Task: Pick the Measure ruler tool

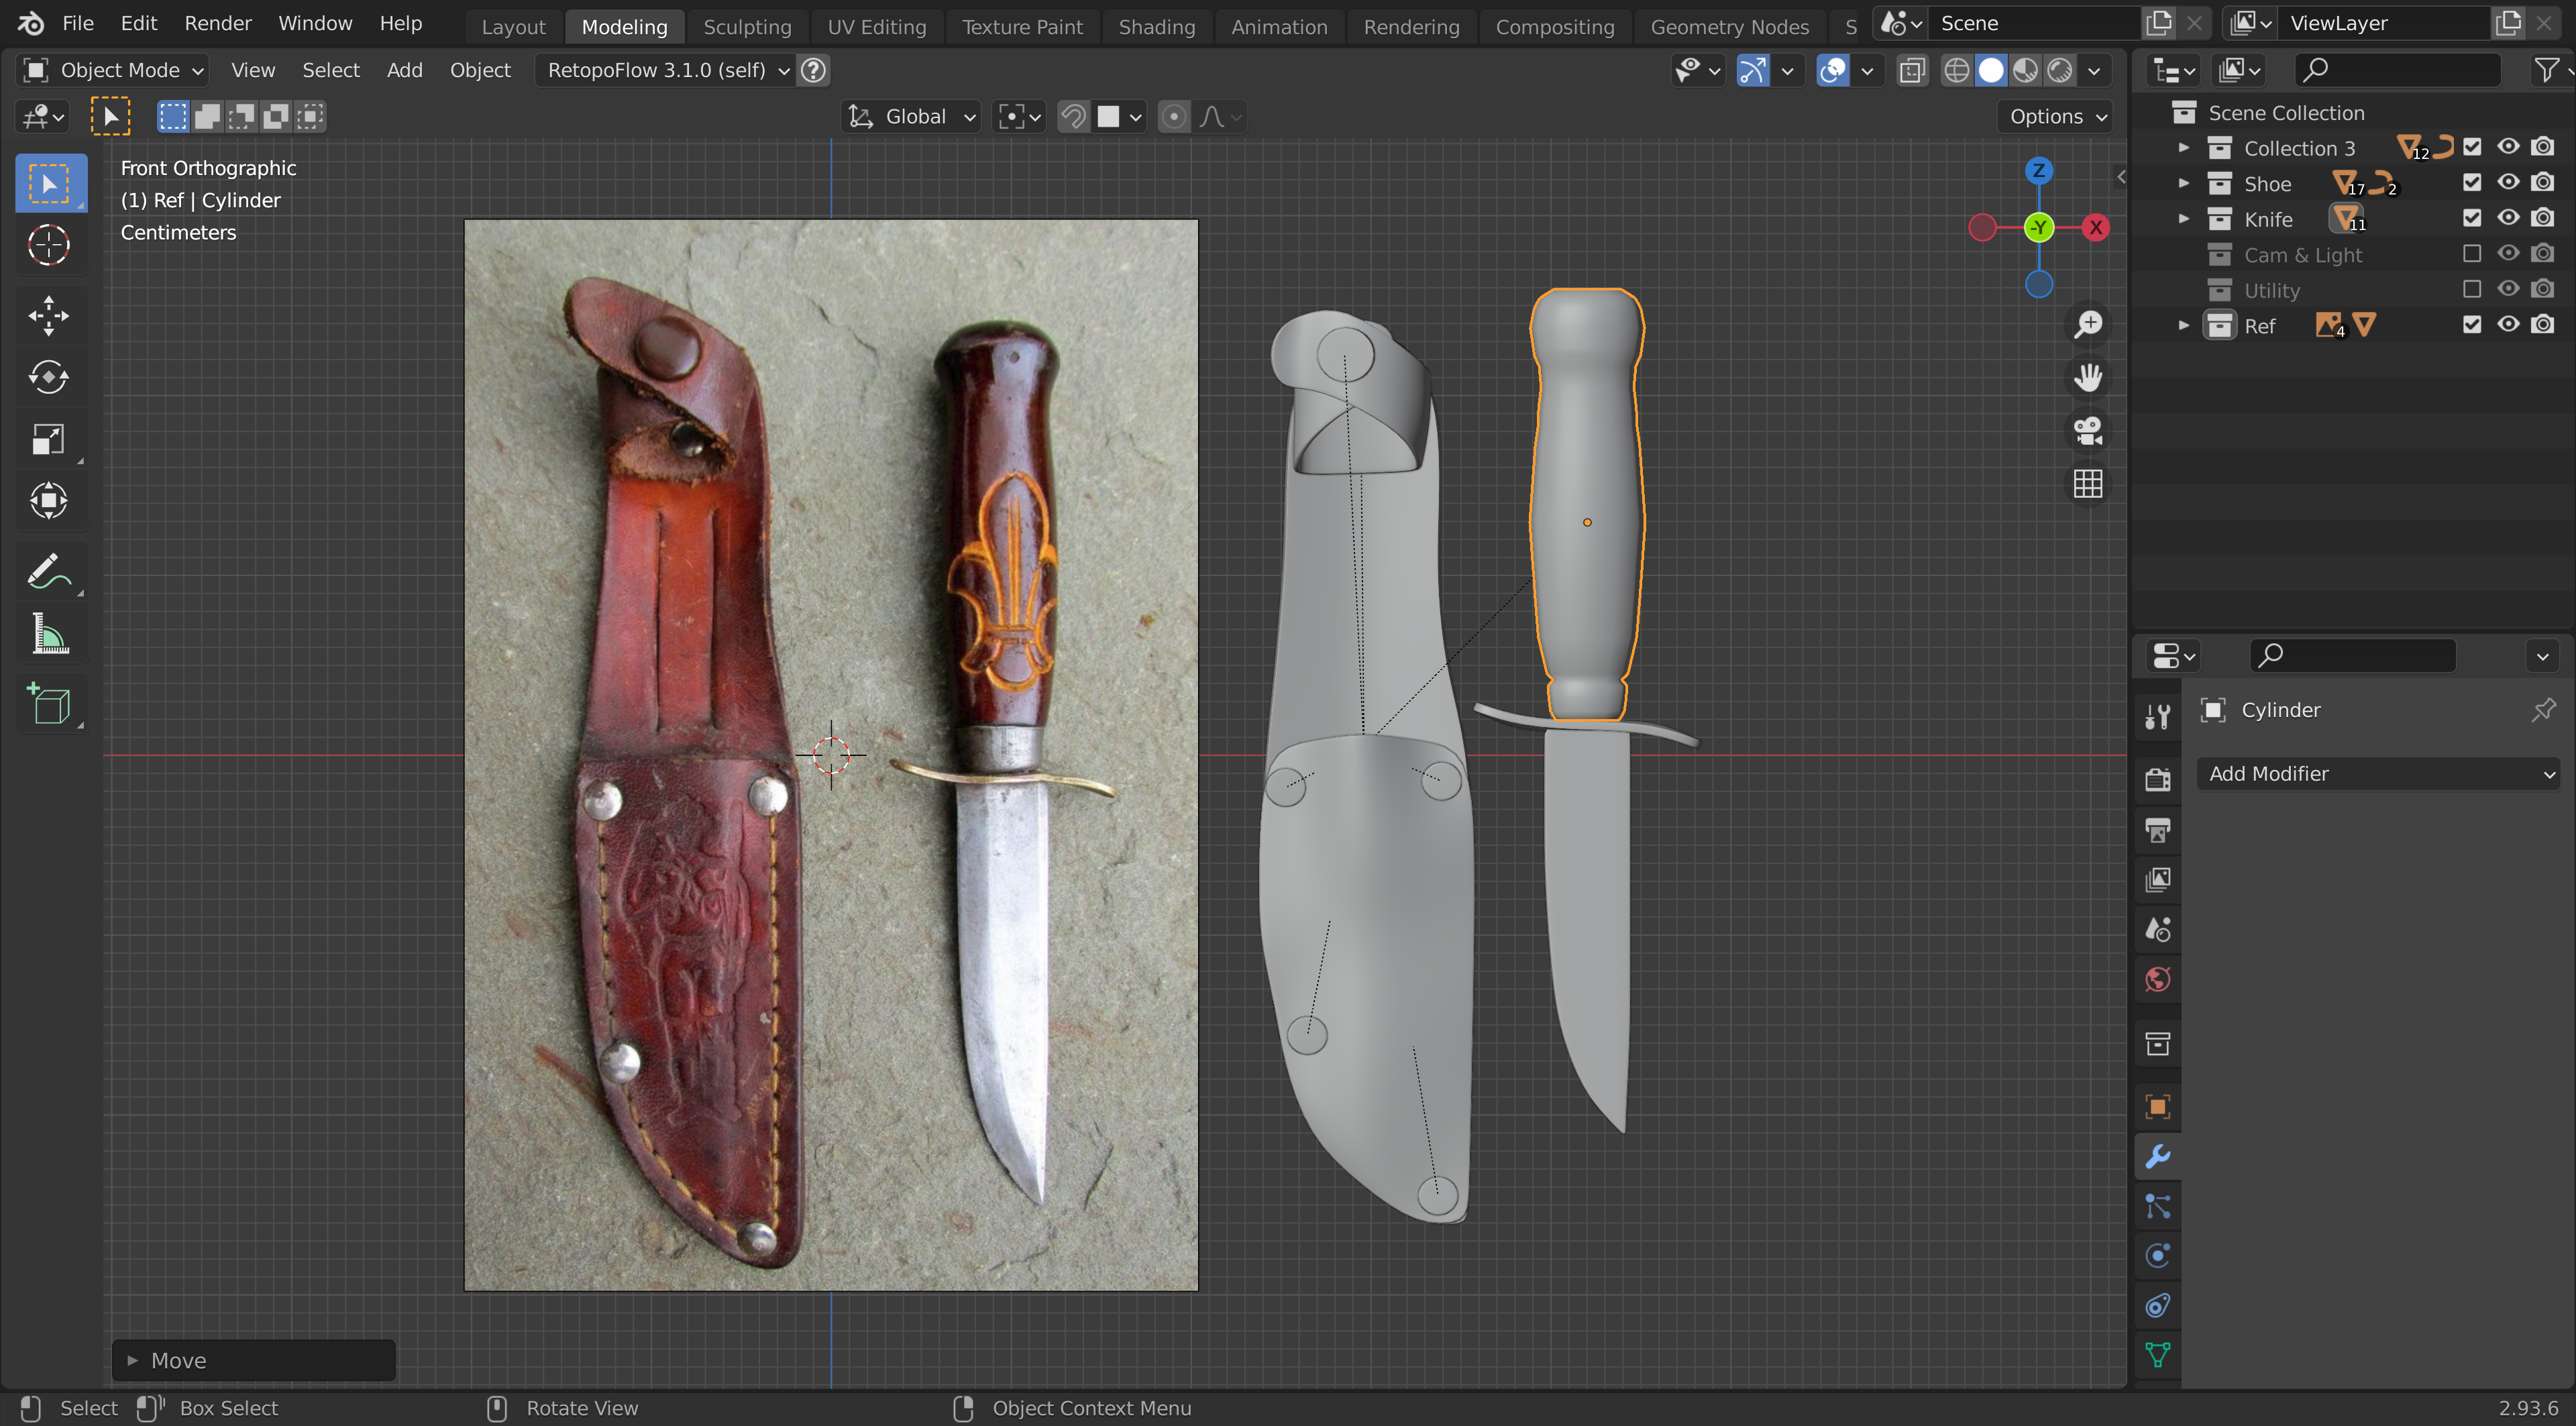Action: tap(48, 634)
